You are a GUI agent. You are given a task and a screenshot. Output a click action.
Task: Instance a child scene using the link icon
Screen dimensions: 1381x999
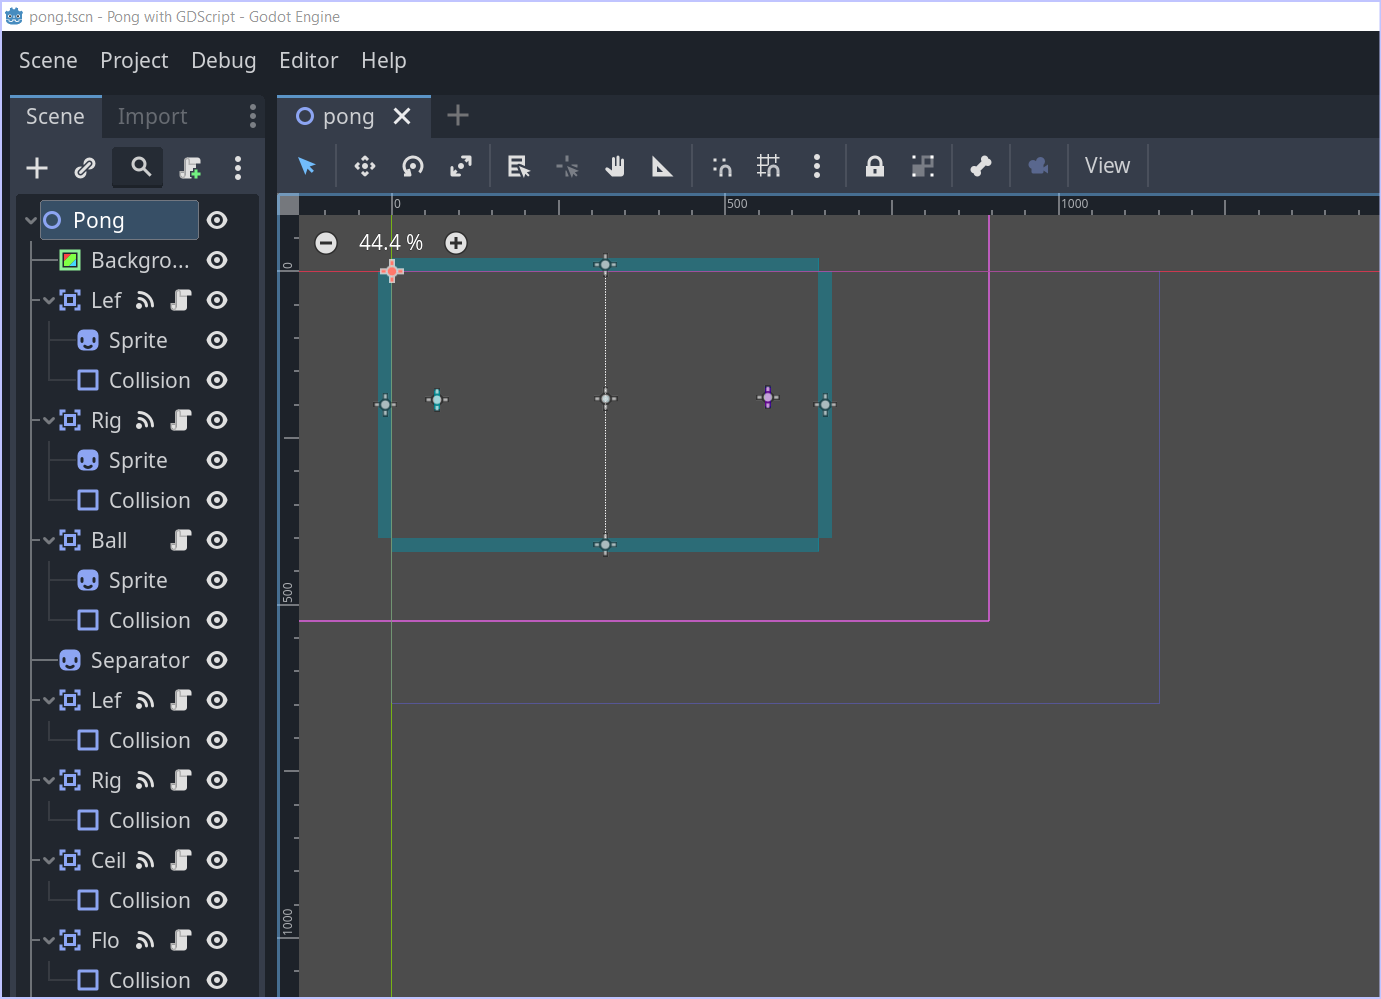click(x=85, y=167)
